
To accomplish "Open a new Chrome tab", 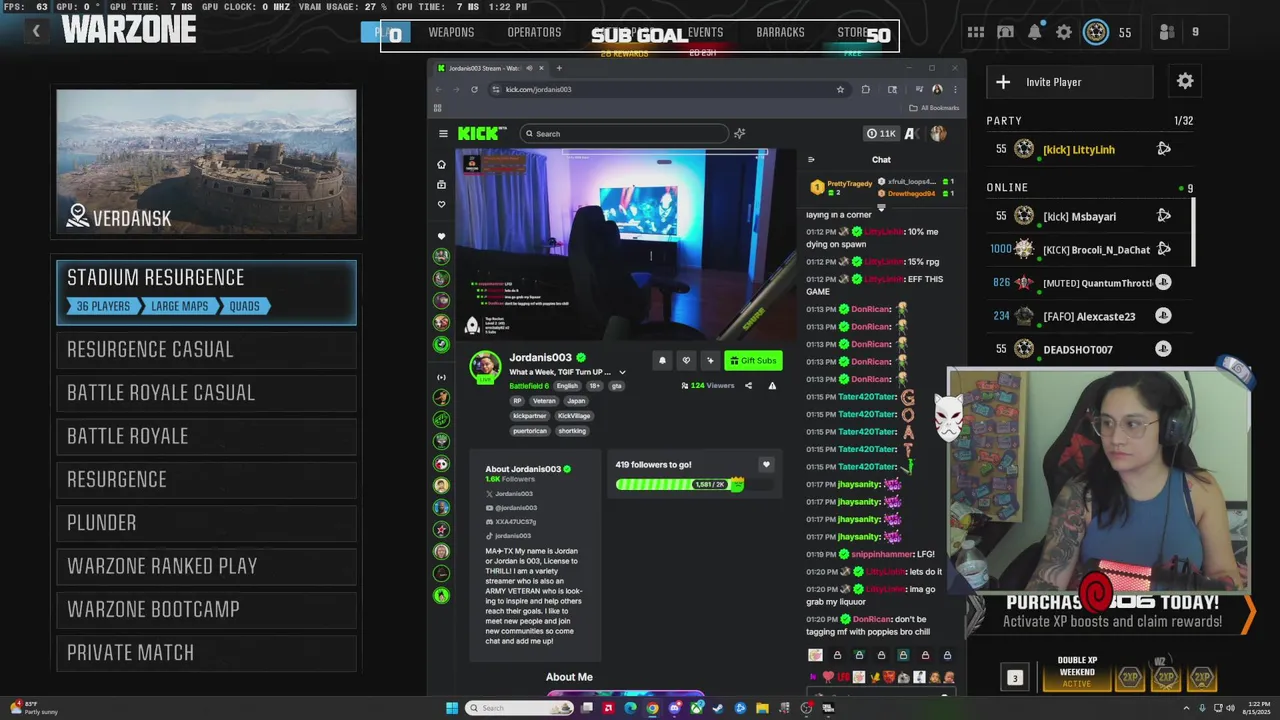I will click(559, 68).
